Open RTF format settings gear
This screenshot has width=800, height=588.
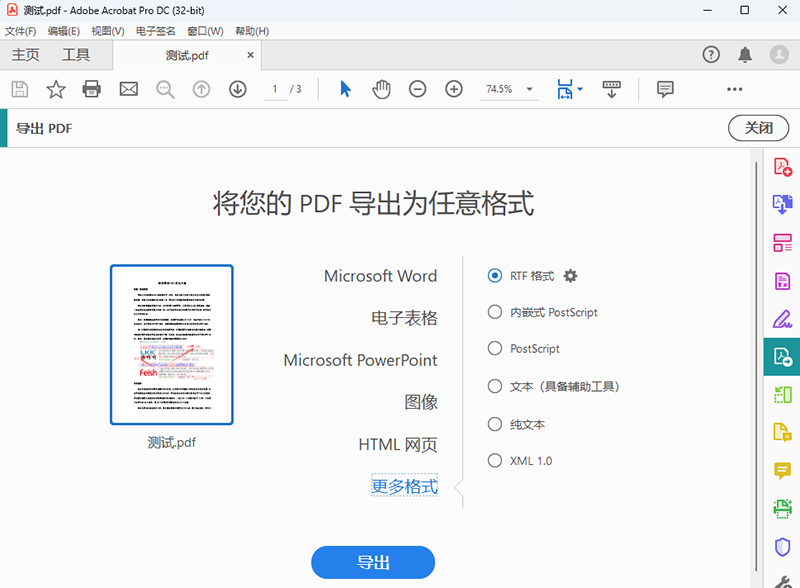[x=570, y=276]
